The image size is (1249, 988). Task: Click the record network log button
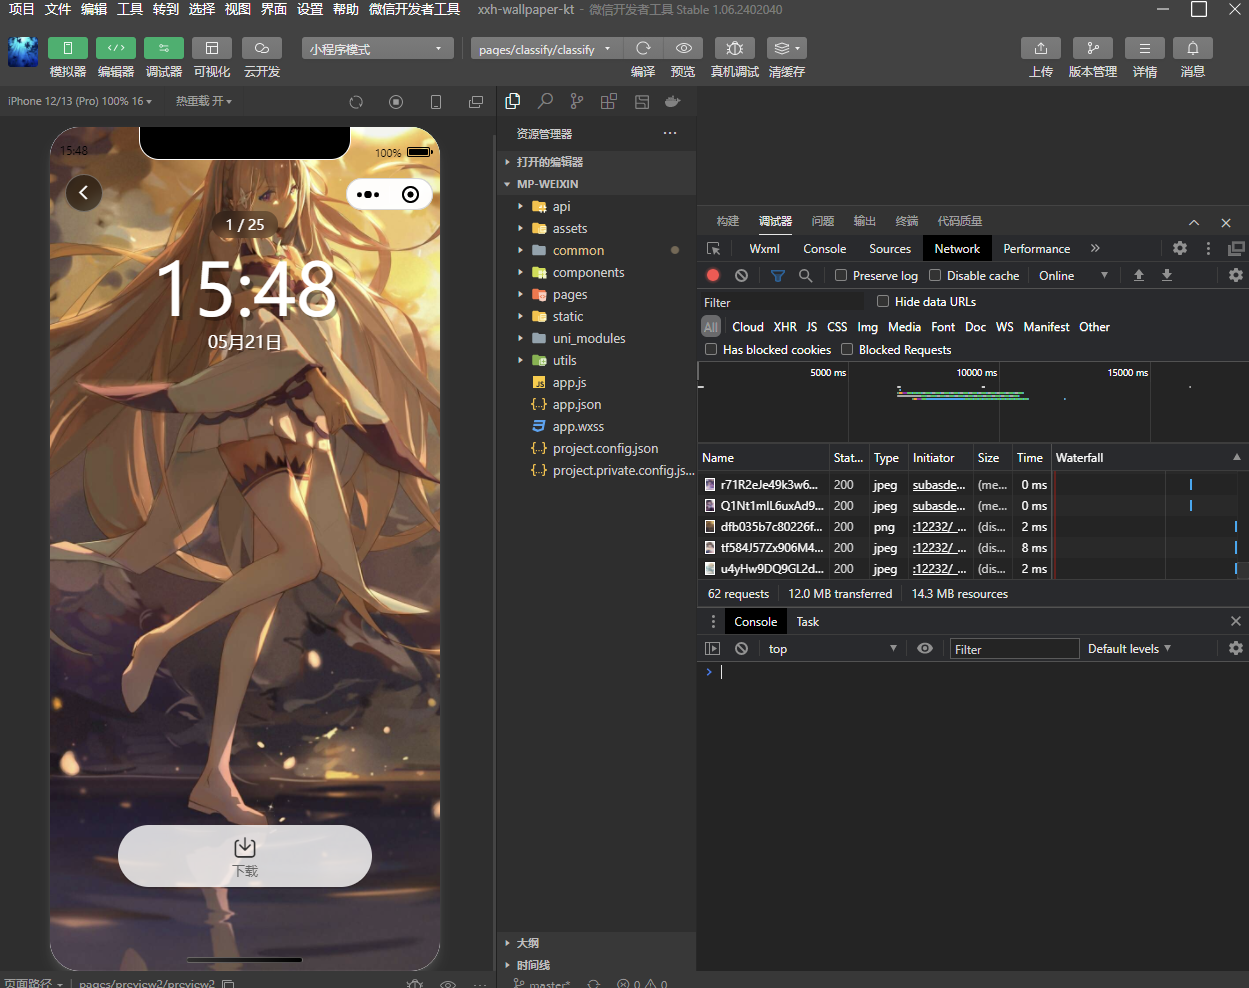pos(713,275)
